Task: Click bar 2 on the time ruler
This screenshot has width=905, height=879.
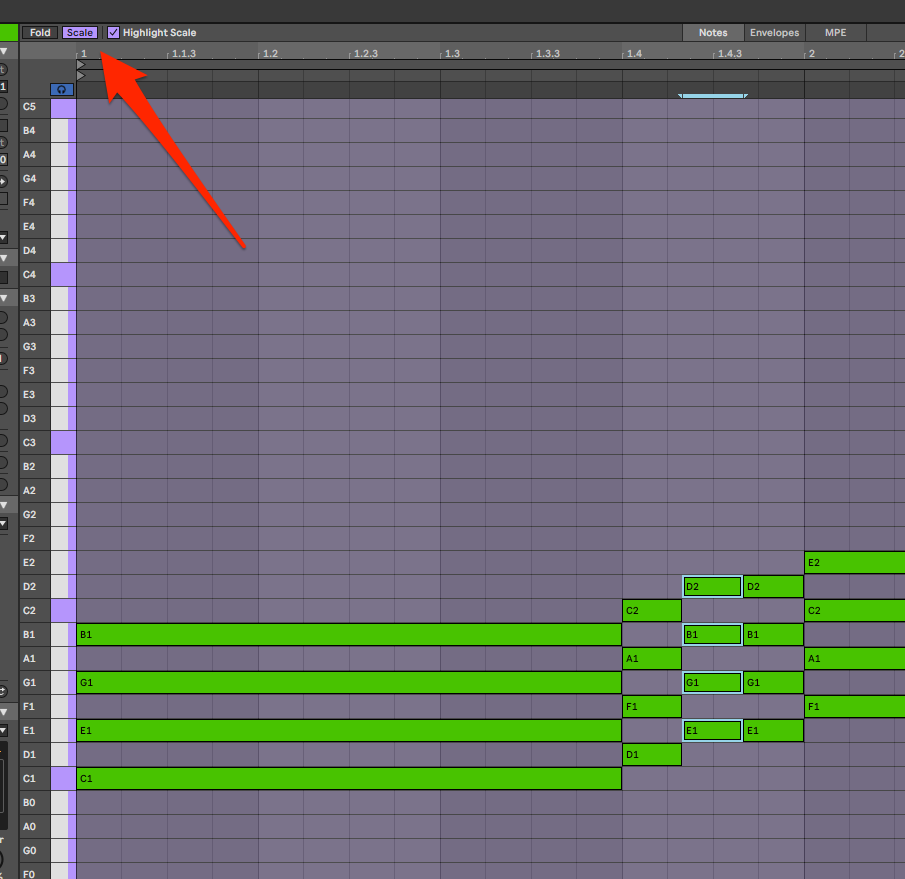Action: tap(810, 53)
